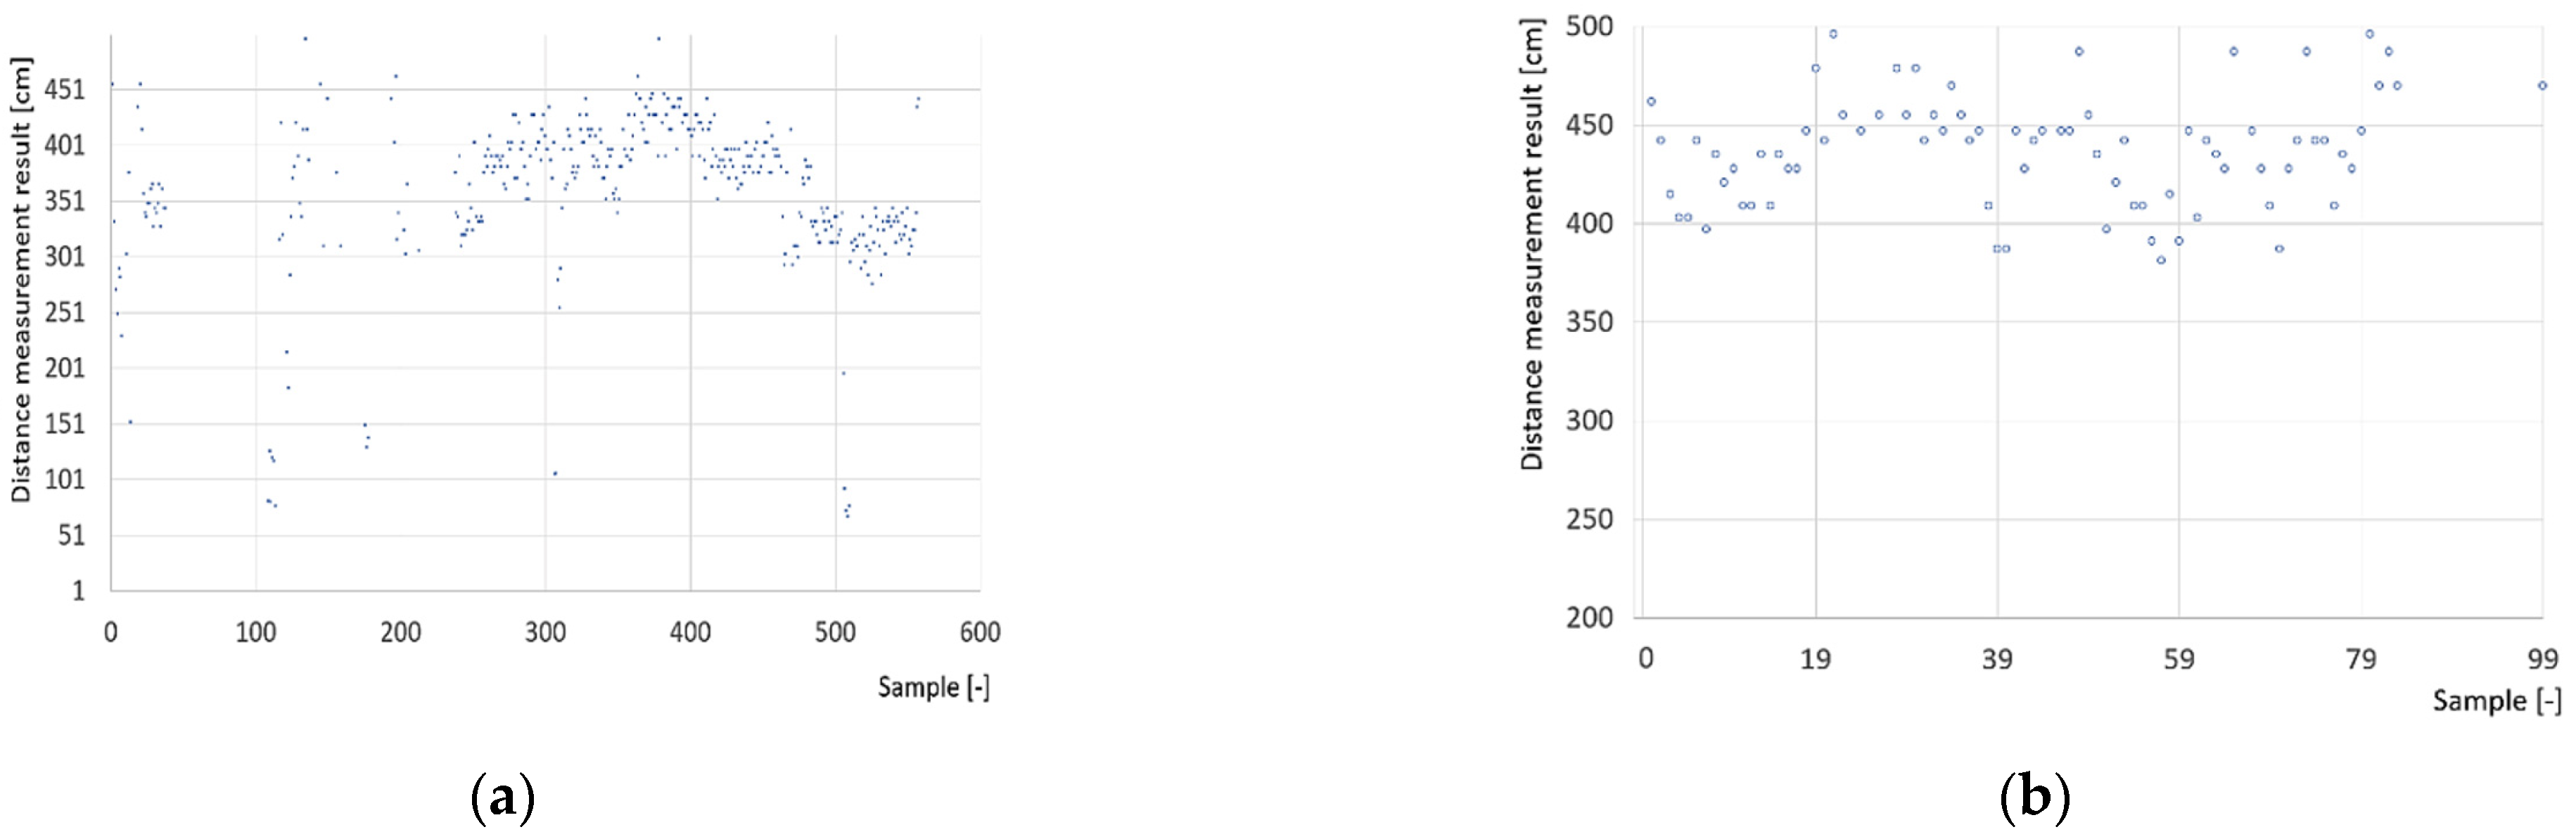
Task: Click the Sample [-] title under chart (a)
Action: [x=933, y=687]
